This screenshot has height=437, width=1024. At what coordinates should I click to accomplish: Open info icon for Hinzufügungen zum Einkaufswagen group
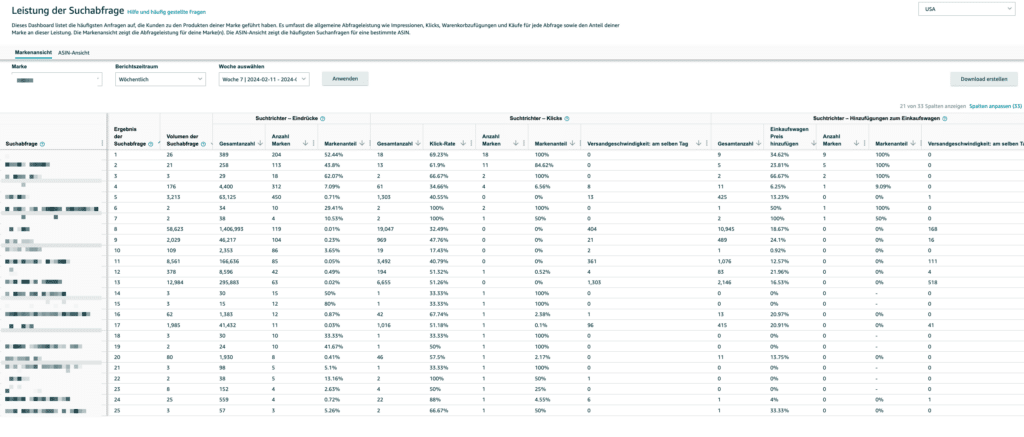pyautogui.click(x=944, y=118)
